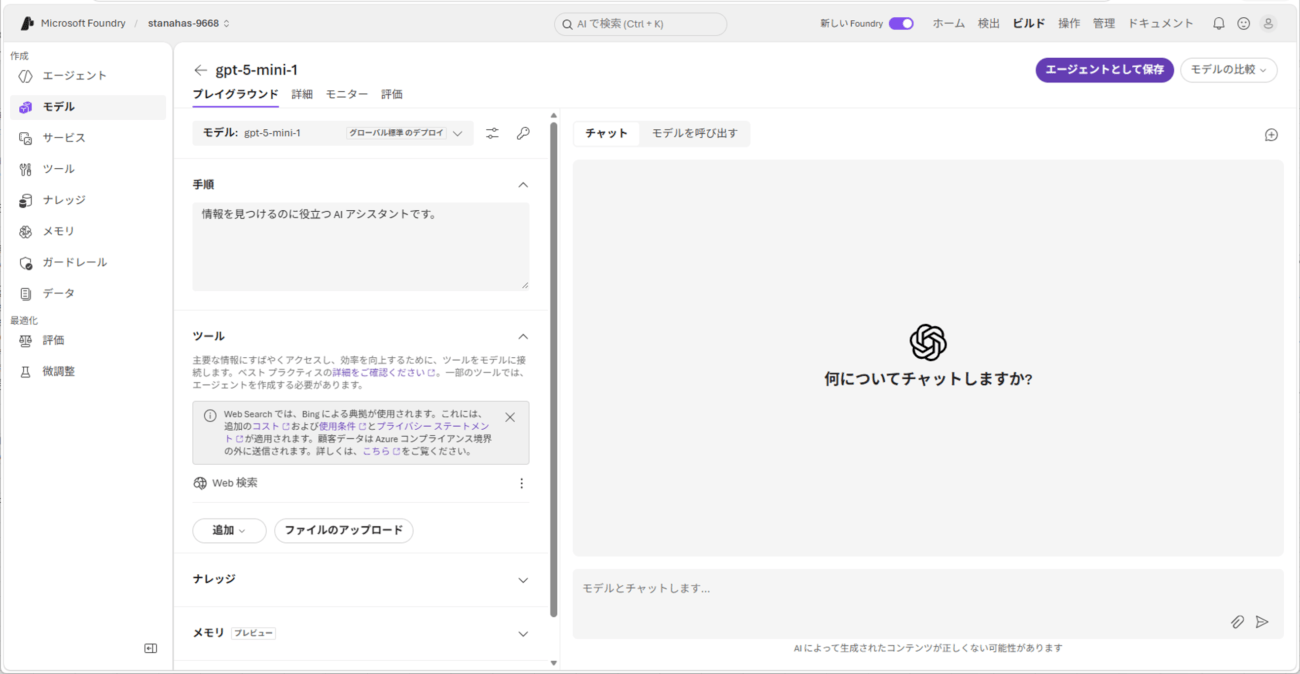Click the attach paperclip icon in chat box

[1237, 622]
